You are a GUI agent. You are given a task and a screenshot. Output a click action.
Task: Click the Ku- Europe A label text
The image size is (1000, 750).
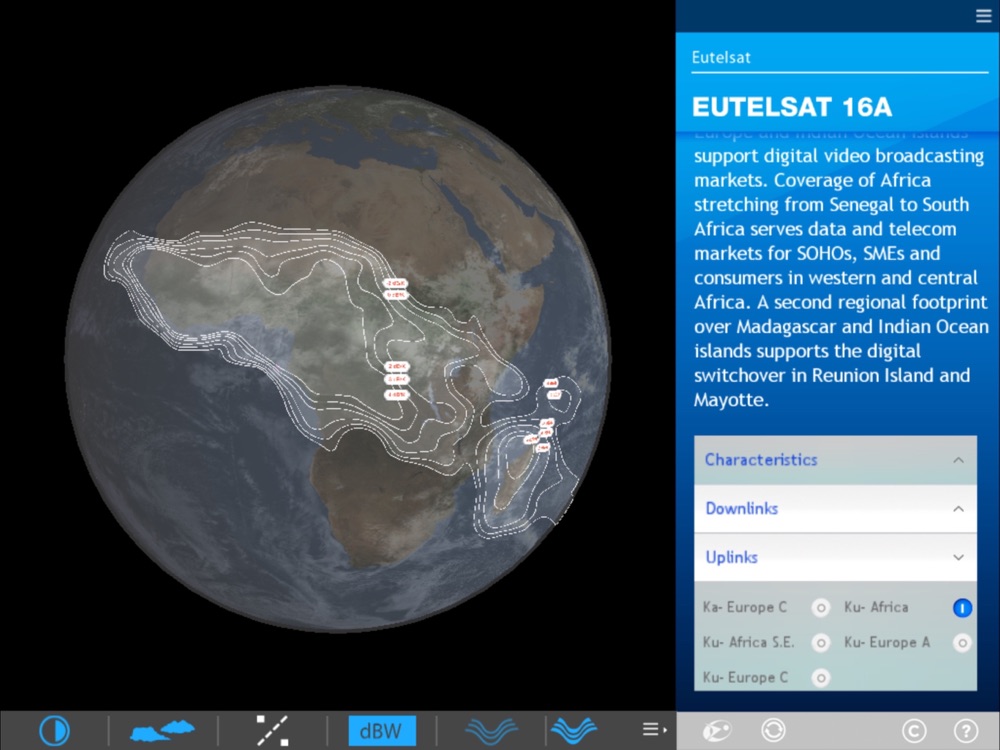(x=886, y=642)
